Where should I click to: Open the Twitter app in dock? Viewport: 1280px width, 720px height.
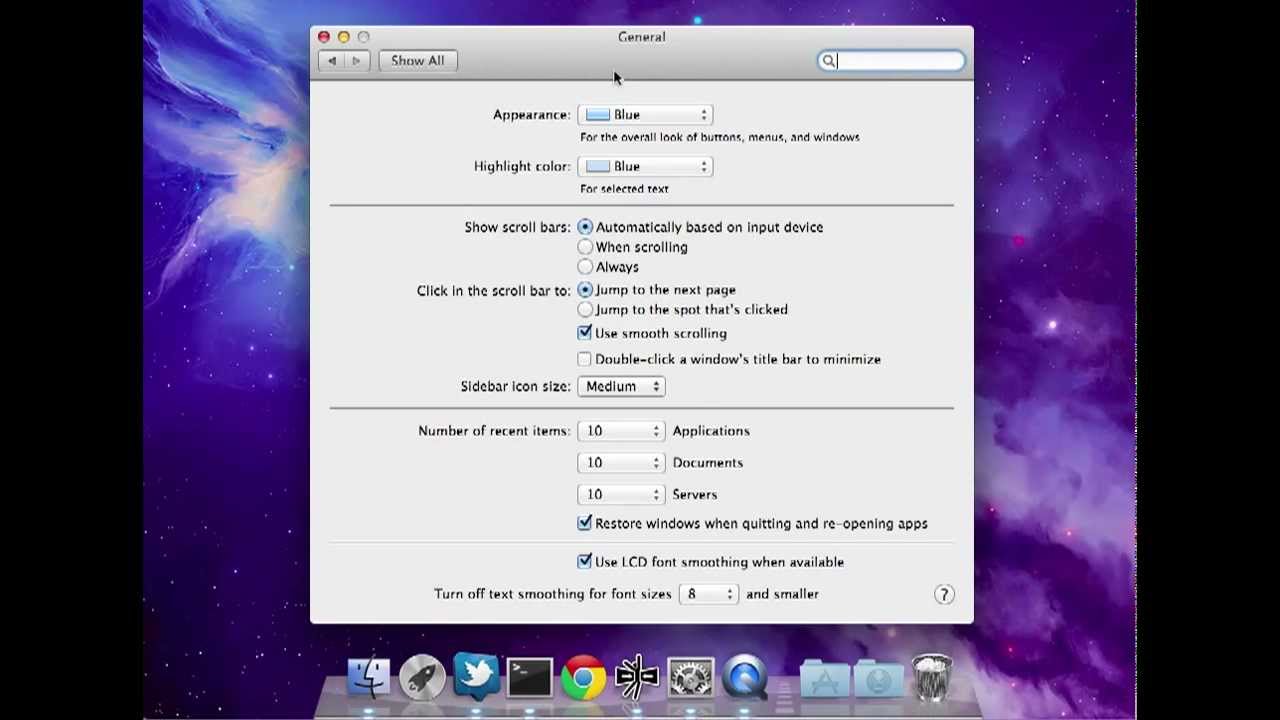pos(476,675)
